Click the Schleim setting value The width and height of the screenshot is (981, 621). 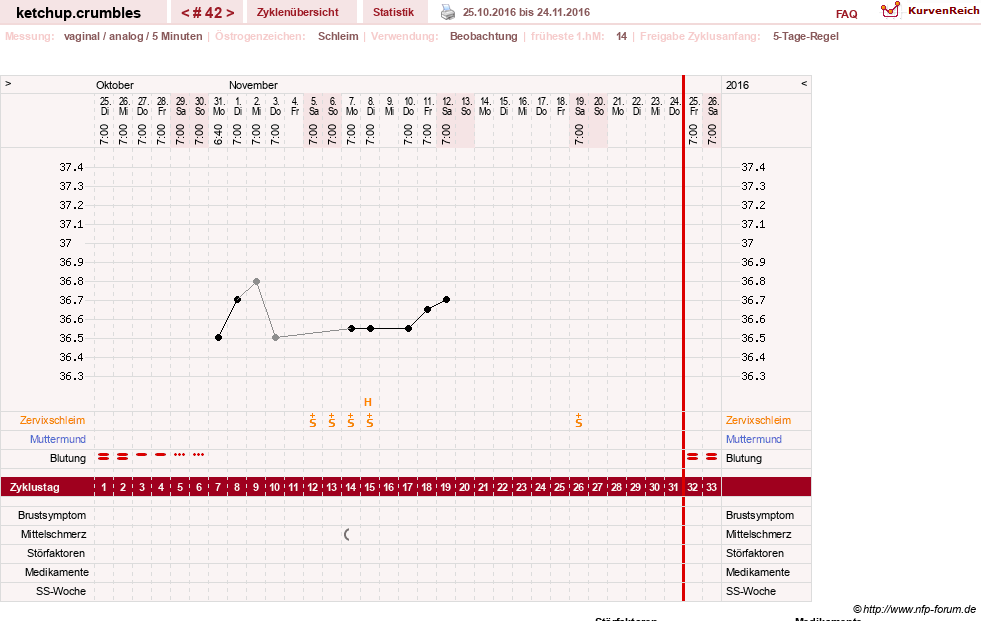338,36
